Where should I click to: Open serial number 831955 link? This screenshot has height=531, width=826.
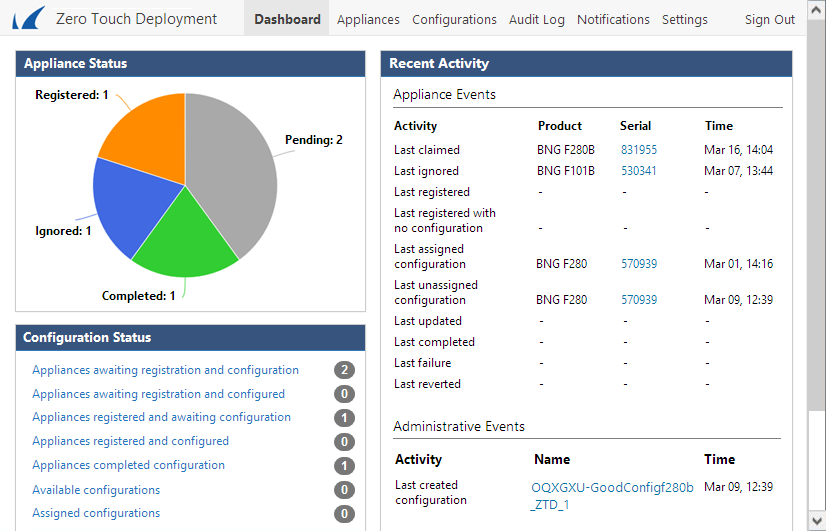(639, 150)
